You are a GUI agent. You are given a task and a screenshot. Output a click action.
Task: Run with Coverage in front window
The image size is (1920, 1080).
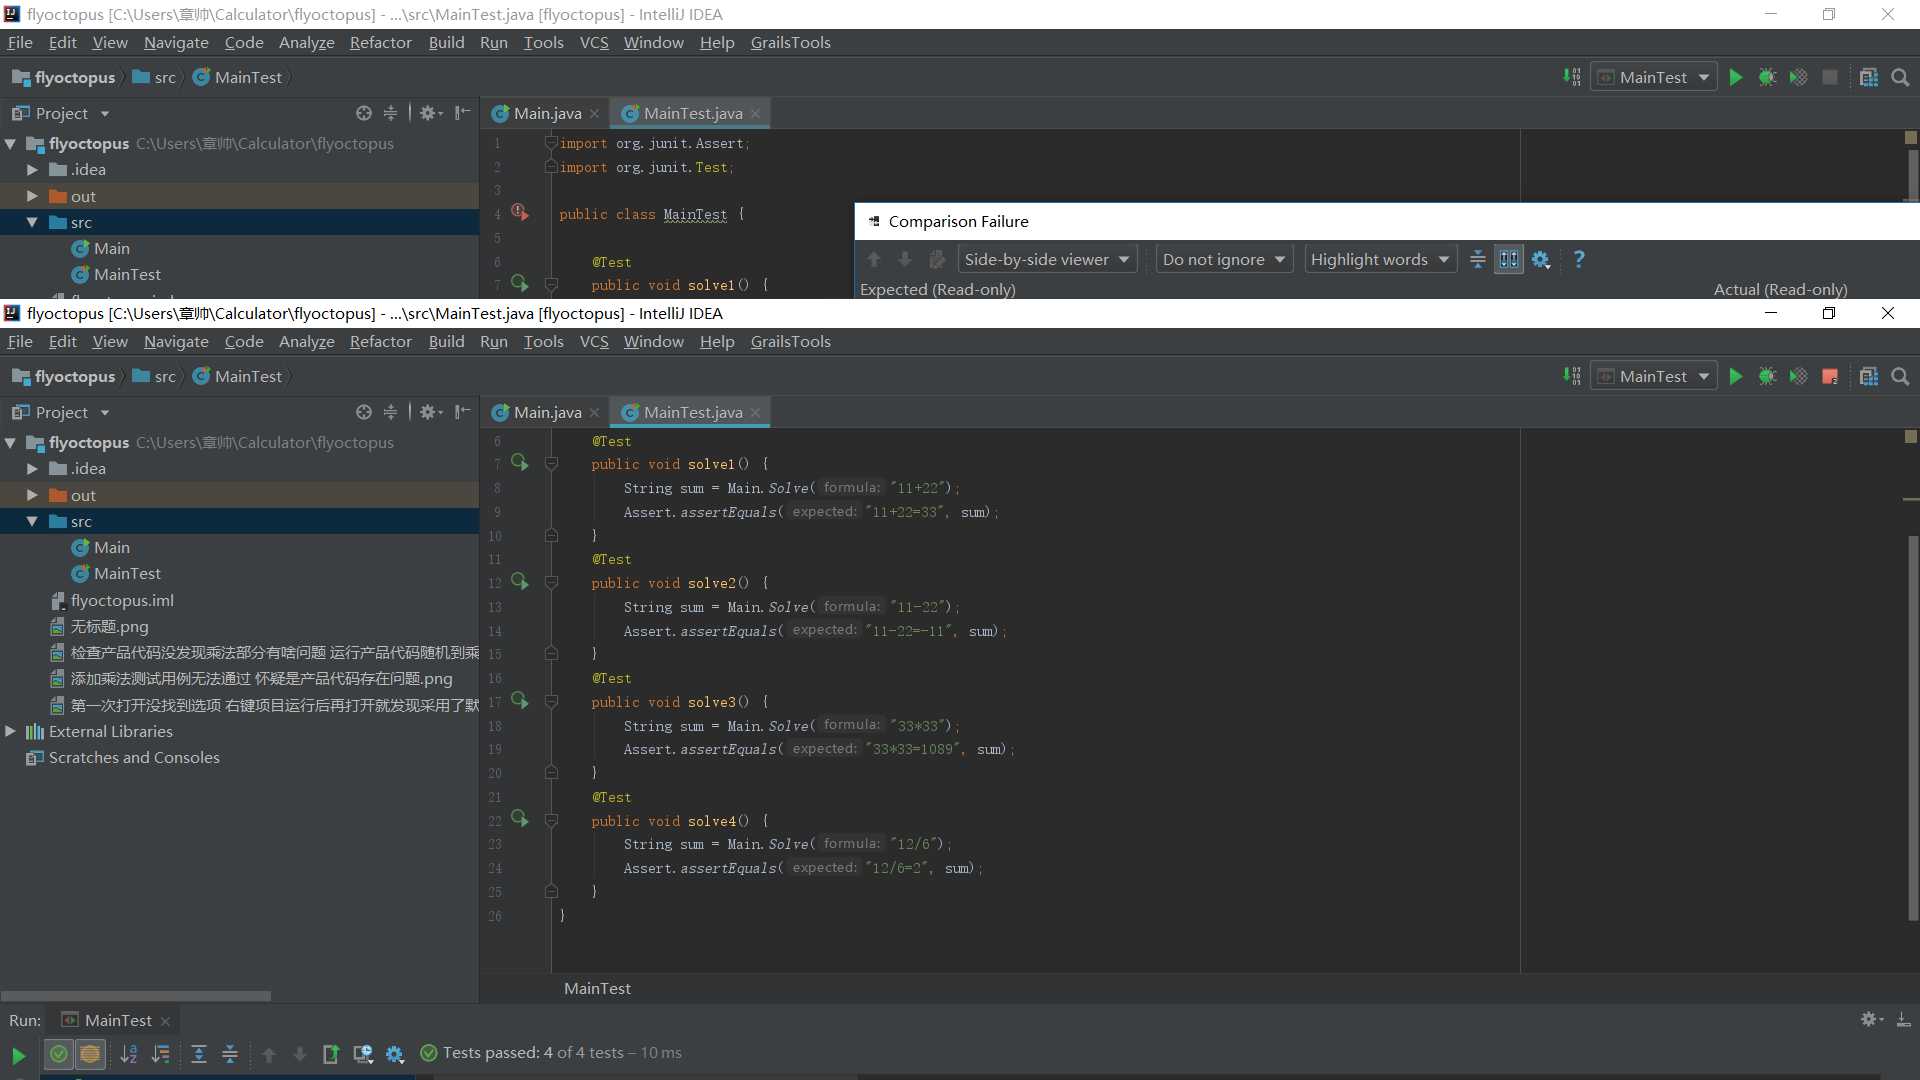coord(1798,376)
